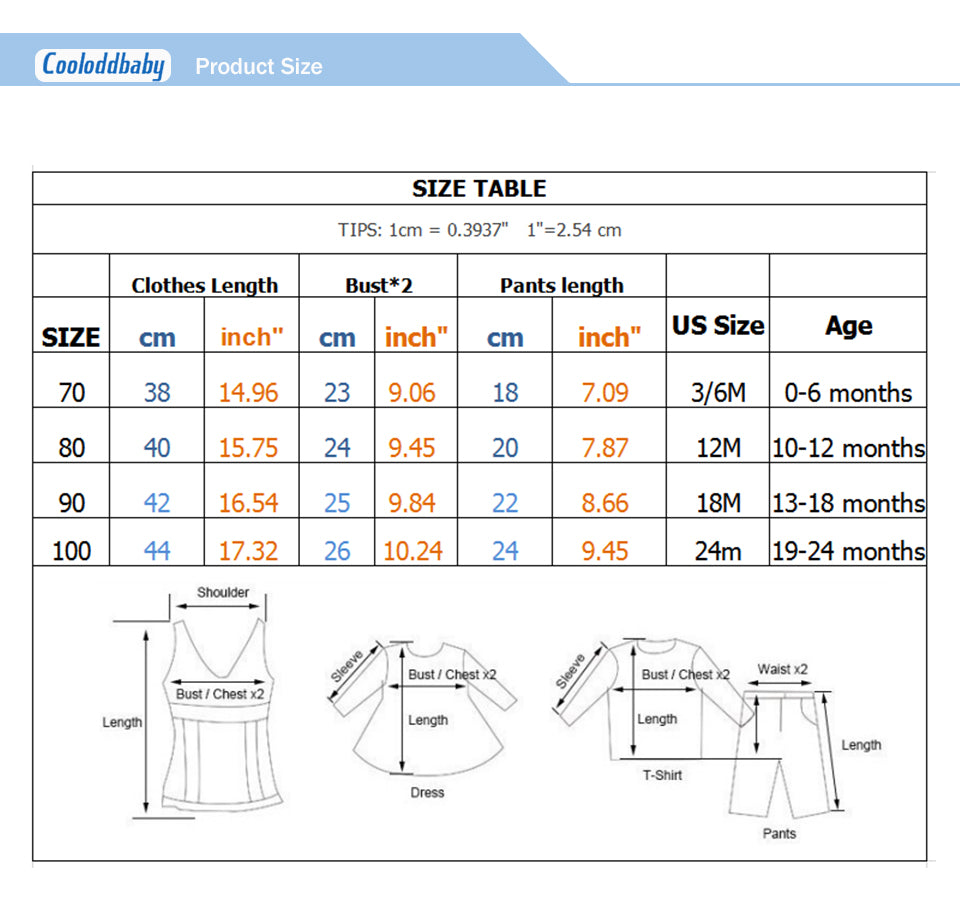960x901 pixels.
Task: Select the 3/6M US size cell
Action: [x=717, y=393]
